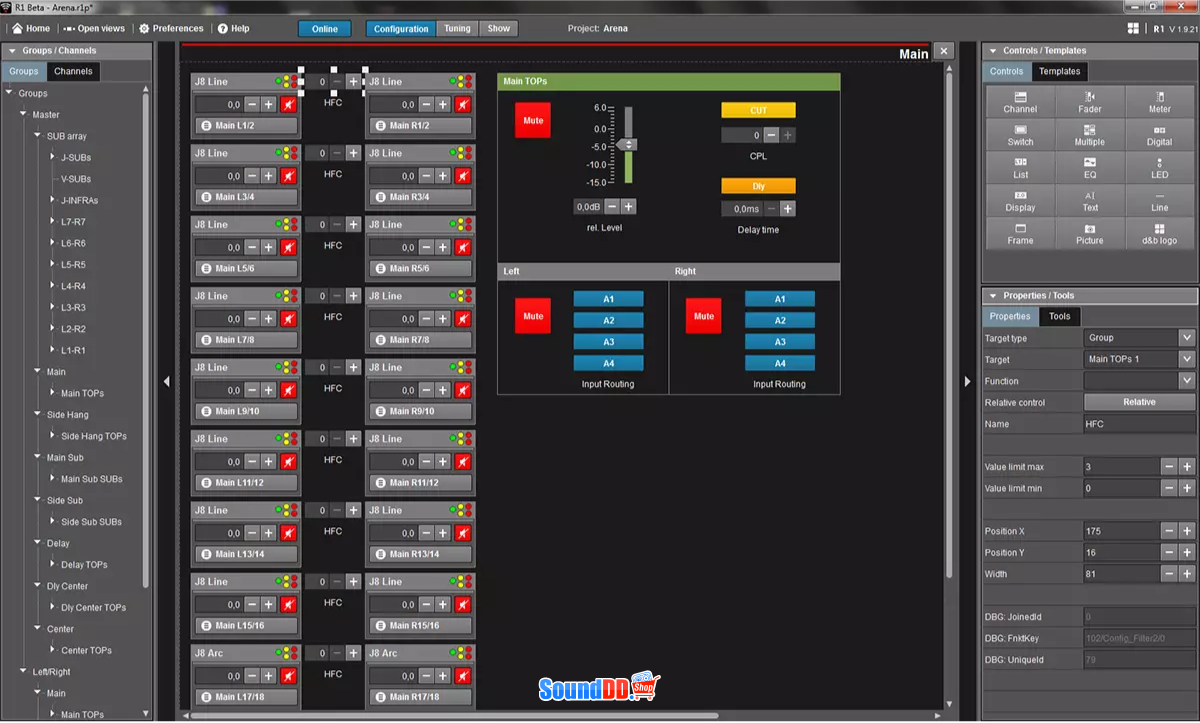
Task: Collapse the Master tree node
Action: pyautogui.click(x=25, y=115)
